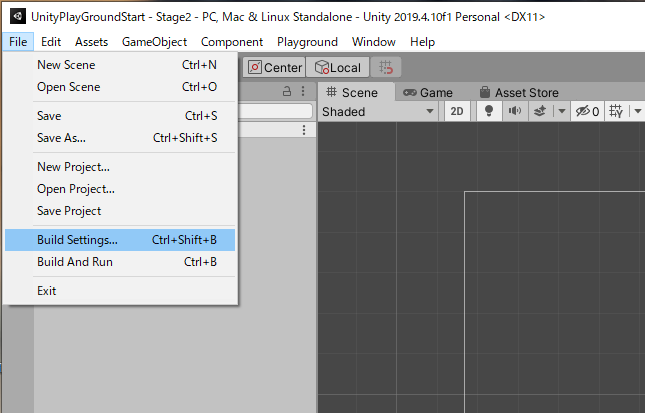Toggle scene grid visibility icon
This screenshot has width=645, height=413.
[616, 111]
